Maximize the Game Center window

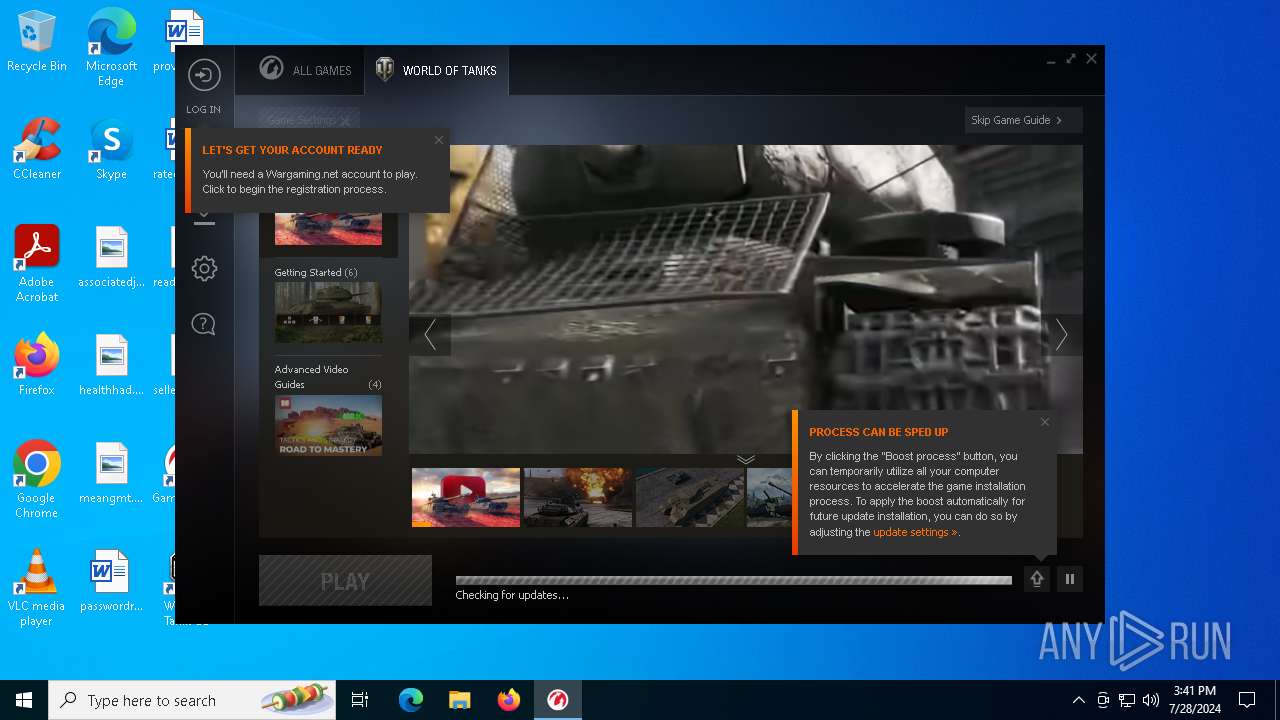coord(1071,59)
